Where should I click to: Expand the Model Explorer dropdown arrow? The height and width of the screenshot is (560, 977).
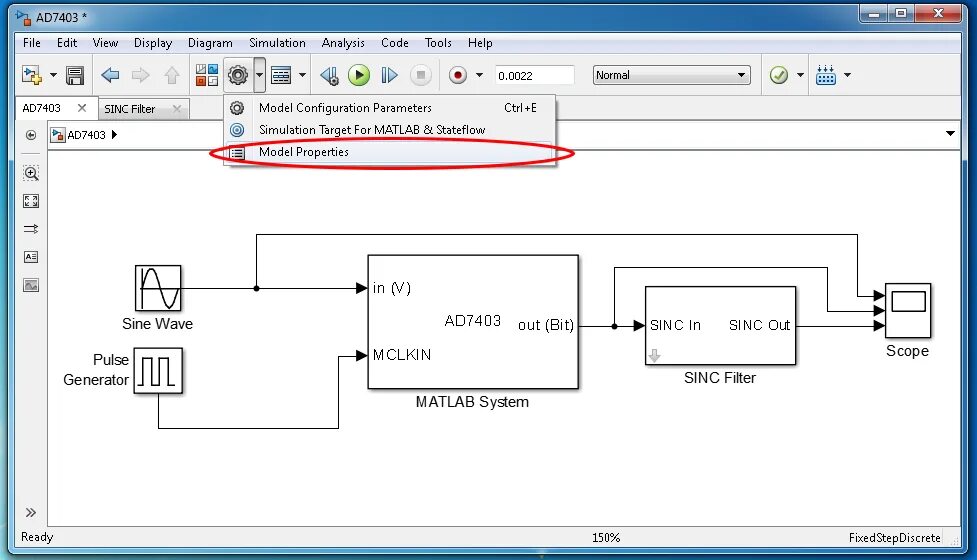coord(302,75)
